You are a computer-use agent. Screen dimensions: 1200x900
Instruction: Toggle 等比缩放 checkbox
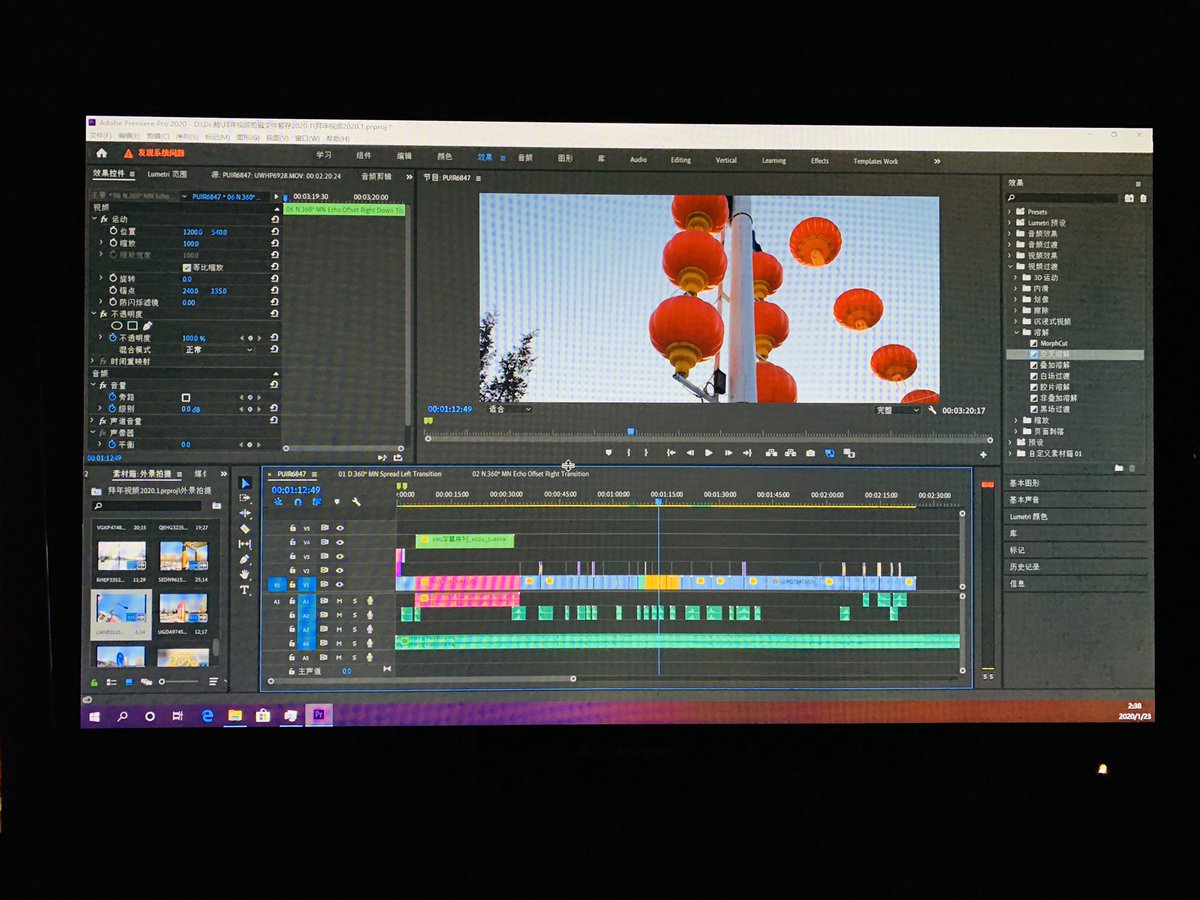pos(186,268)
